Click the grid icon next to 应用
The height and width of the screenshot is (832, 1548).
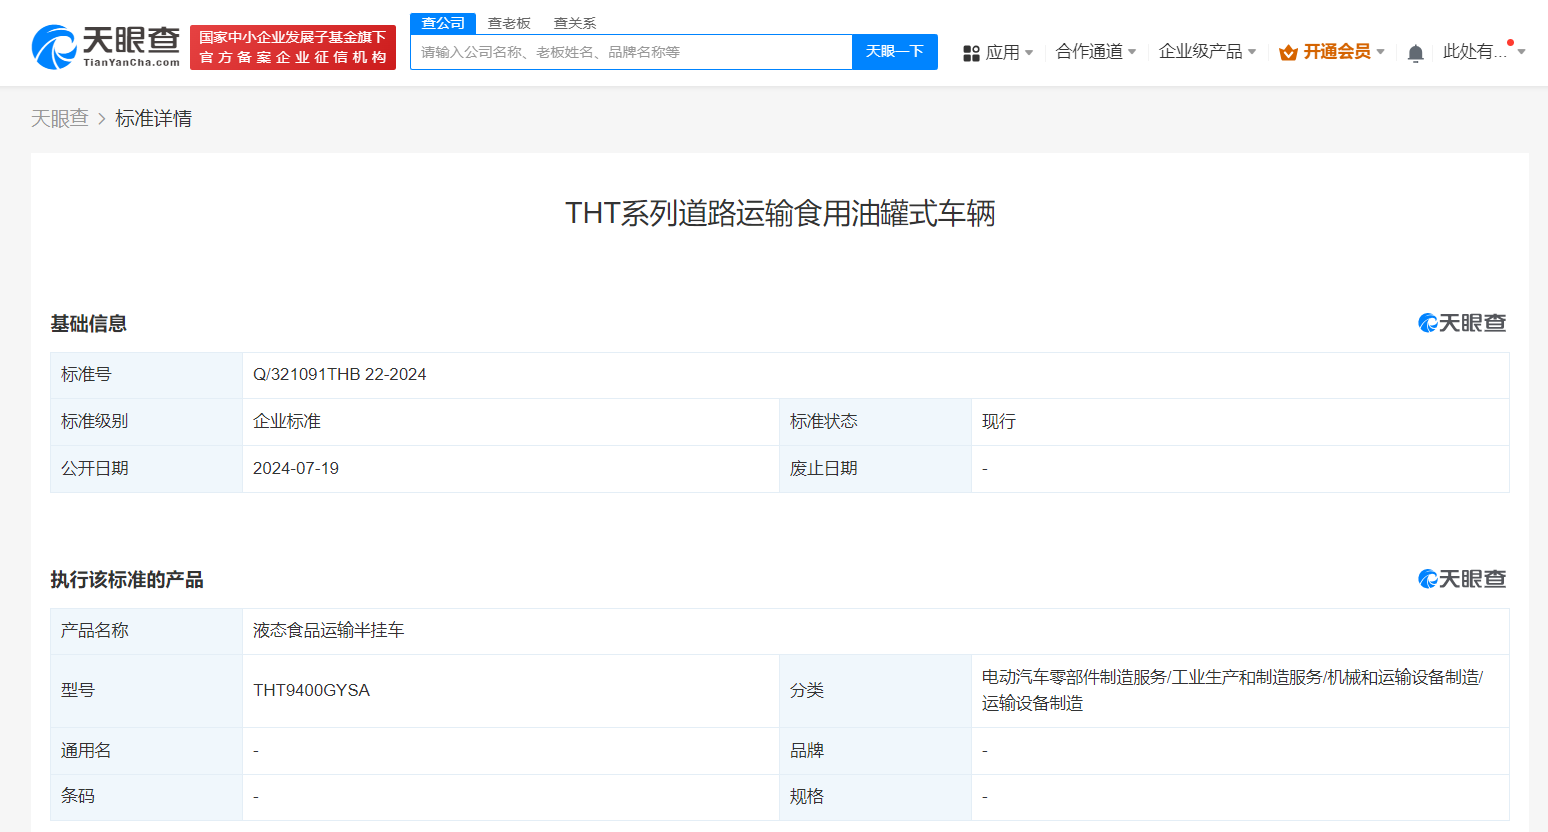click(971, 51)
